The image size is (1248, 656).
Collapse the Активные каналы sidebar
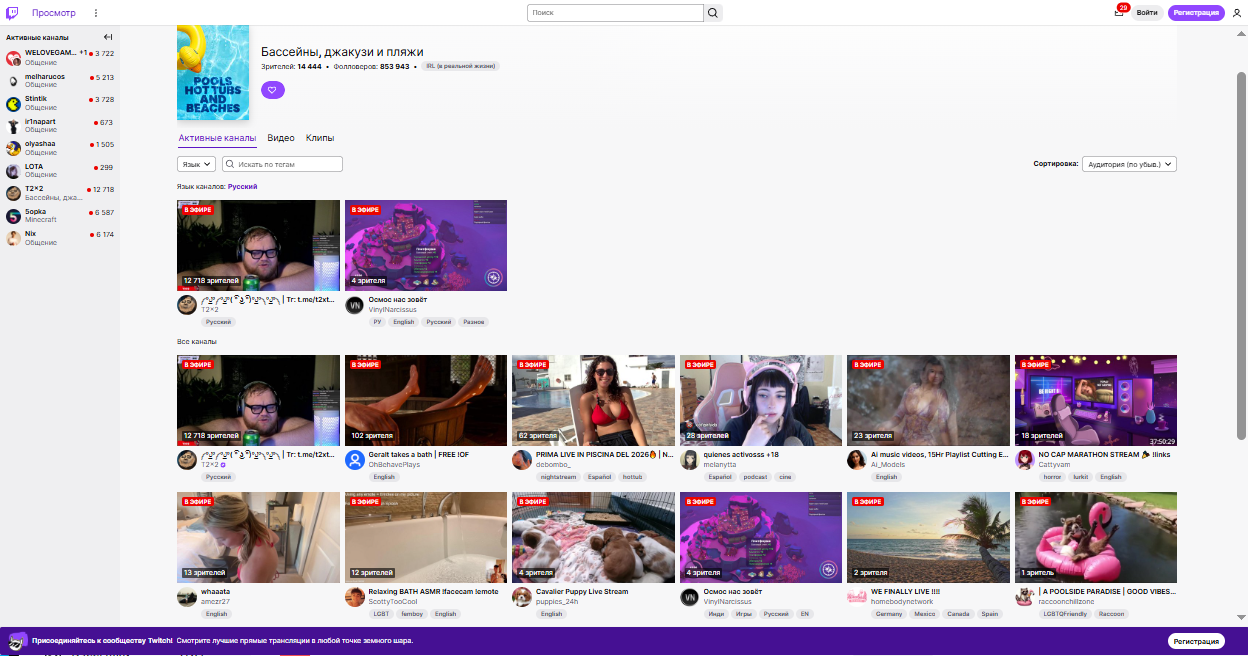[108, 37]
